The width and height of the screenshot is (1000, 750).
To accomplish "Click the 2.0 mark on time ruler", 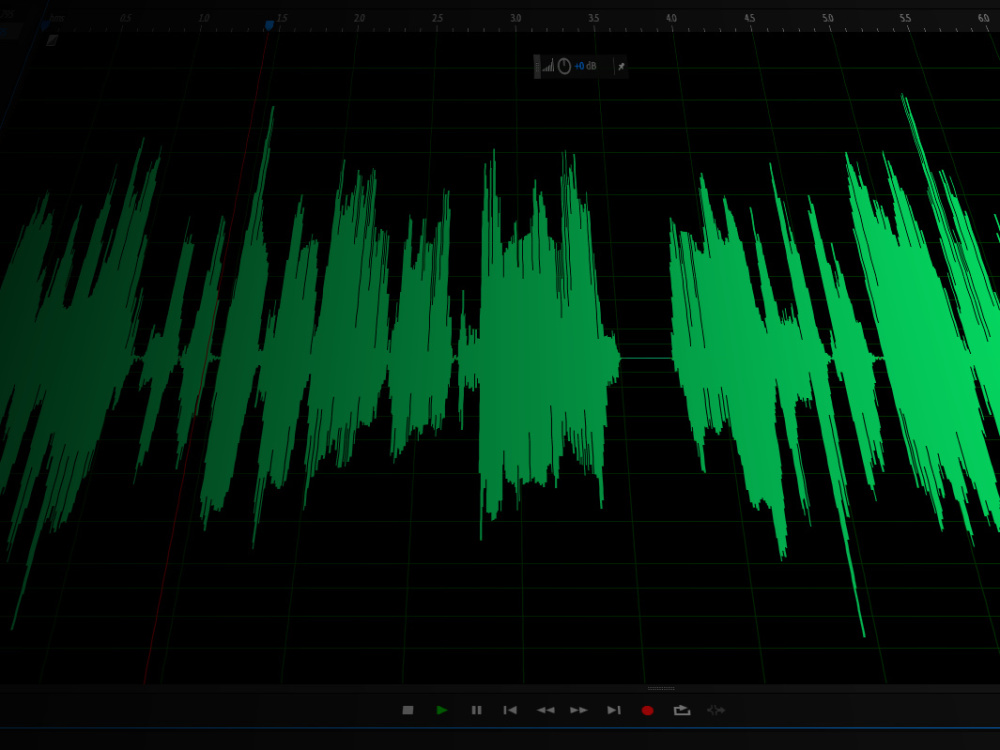I will pos(359,18).
